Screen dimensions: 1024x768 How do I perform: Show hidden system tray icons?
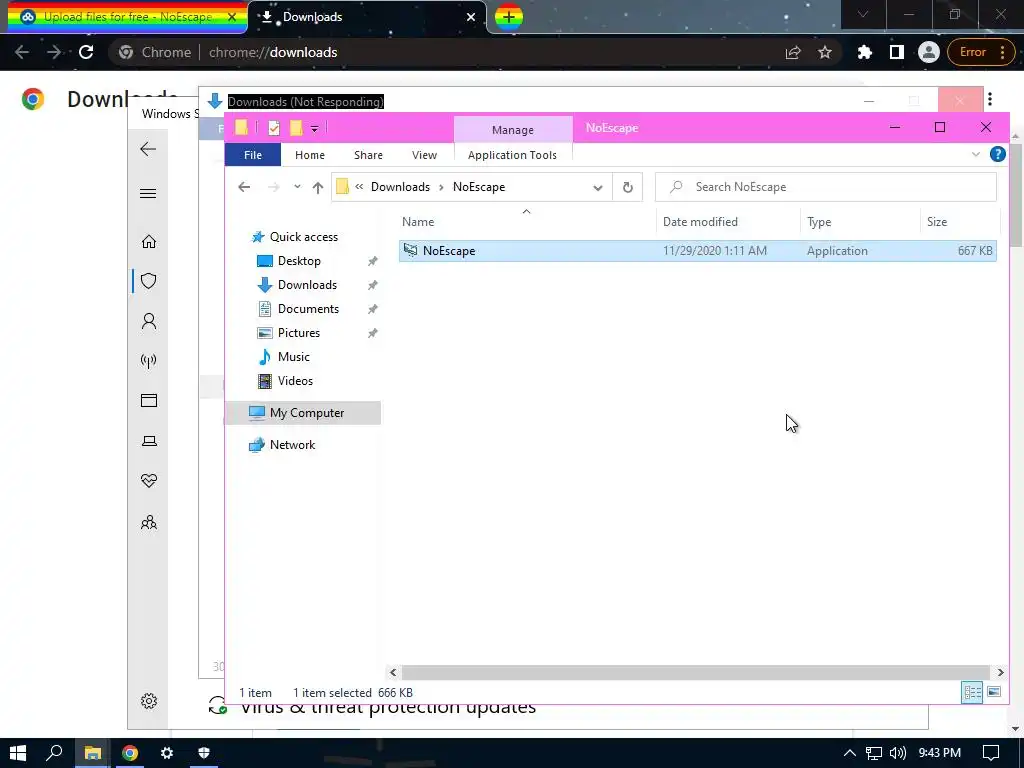pyautogui.click(x=849, y=753)
